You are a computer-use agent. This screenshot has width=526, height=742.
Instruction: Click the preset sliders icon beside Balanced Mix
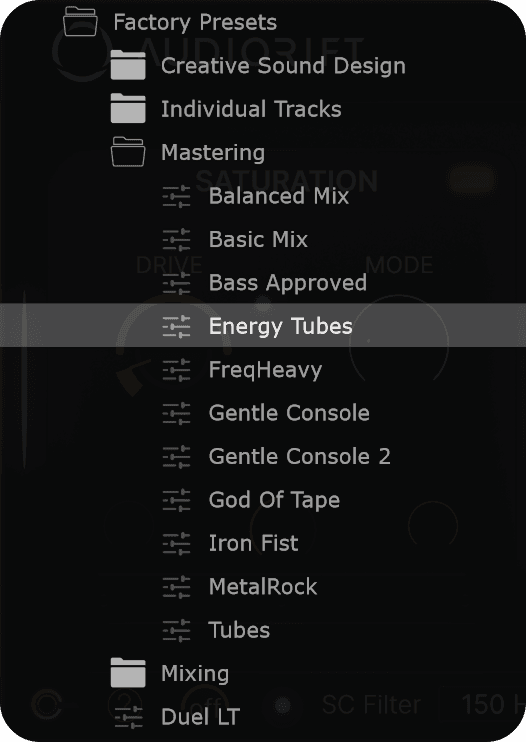tap(176, 196)
